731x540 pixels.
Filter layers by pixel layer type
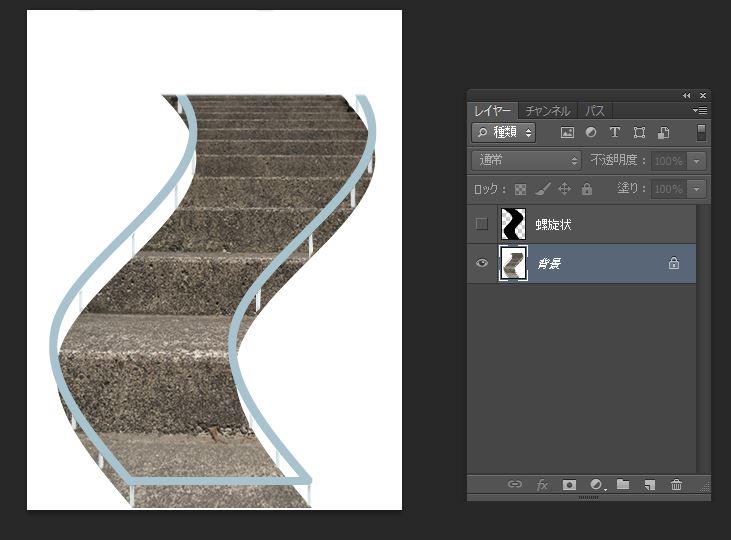567,132
